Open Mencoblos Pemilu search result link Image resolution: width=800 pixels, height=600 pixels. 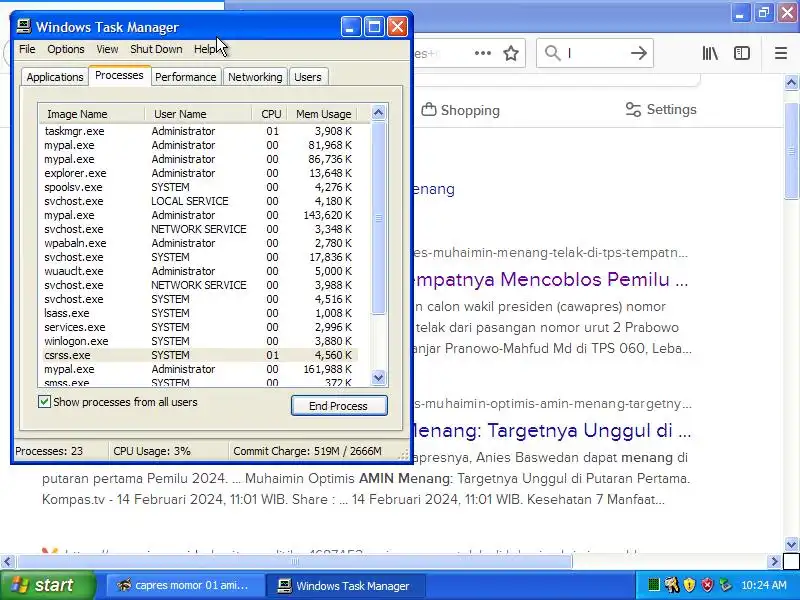[551, 280]
